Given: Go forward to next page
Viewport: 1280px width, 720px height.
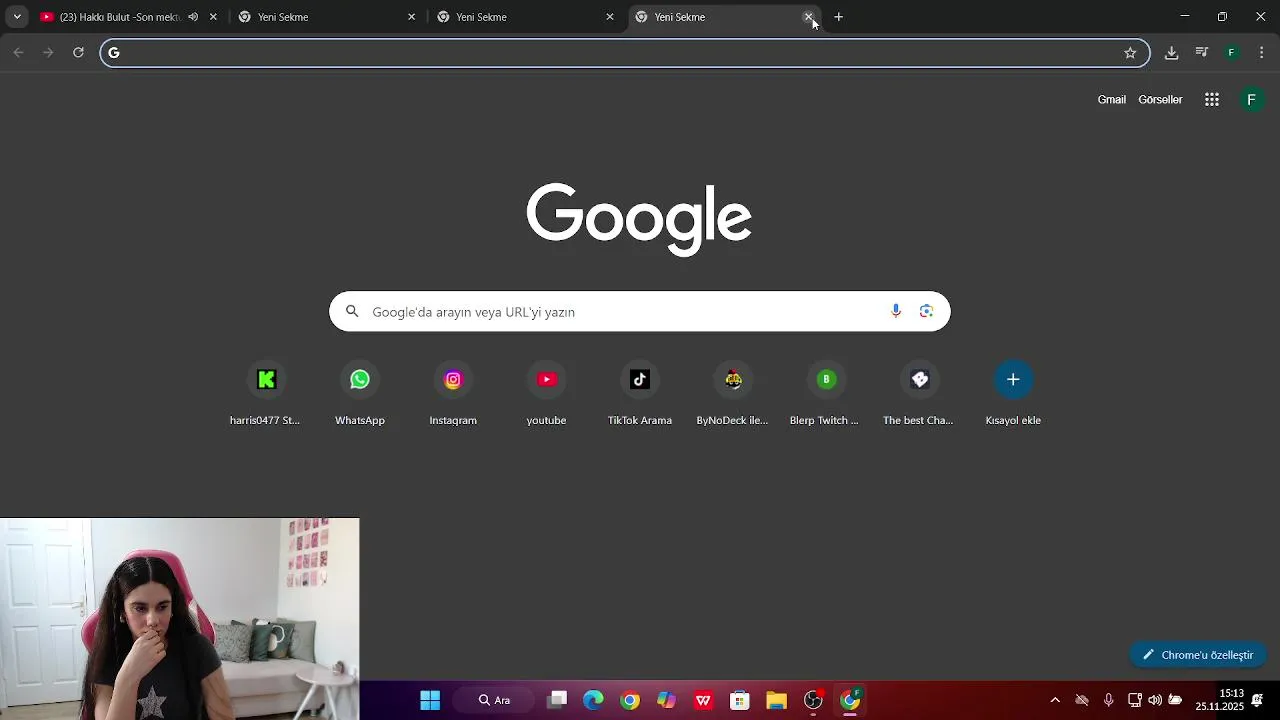Looking at the screenshot, I should click(48, 53).
